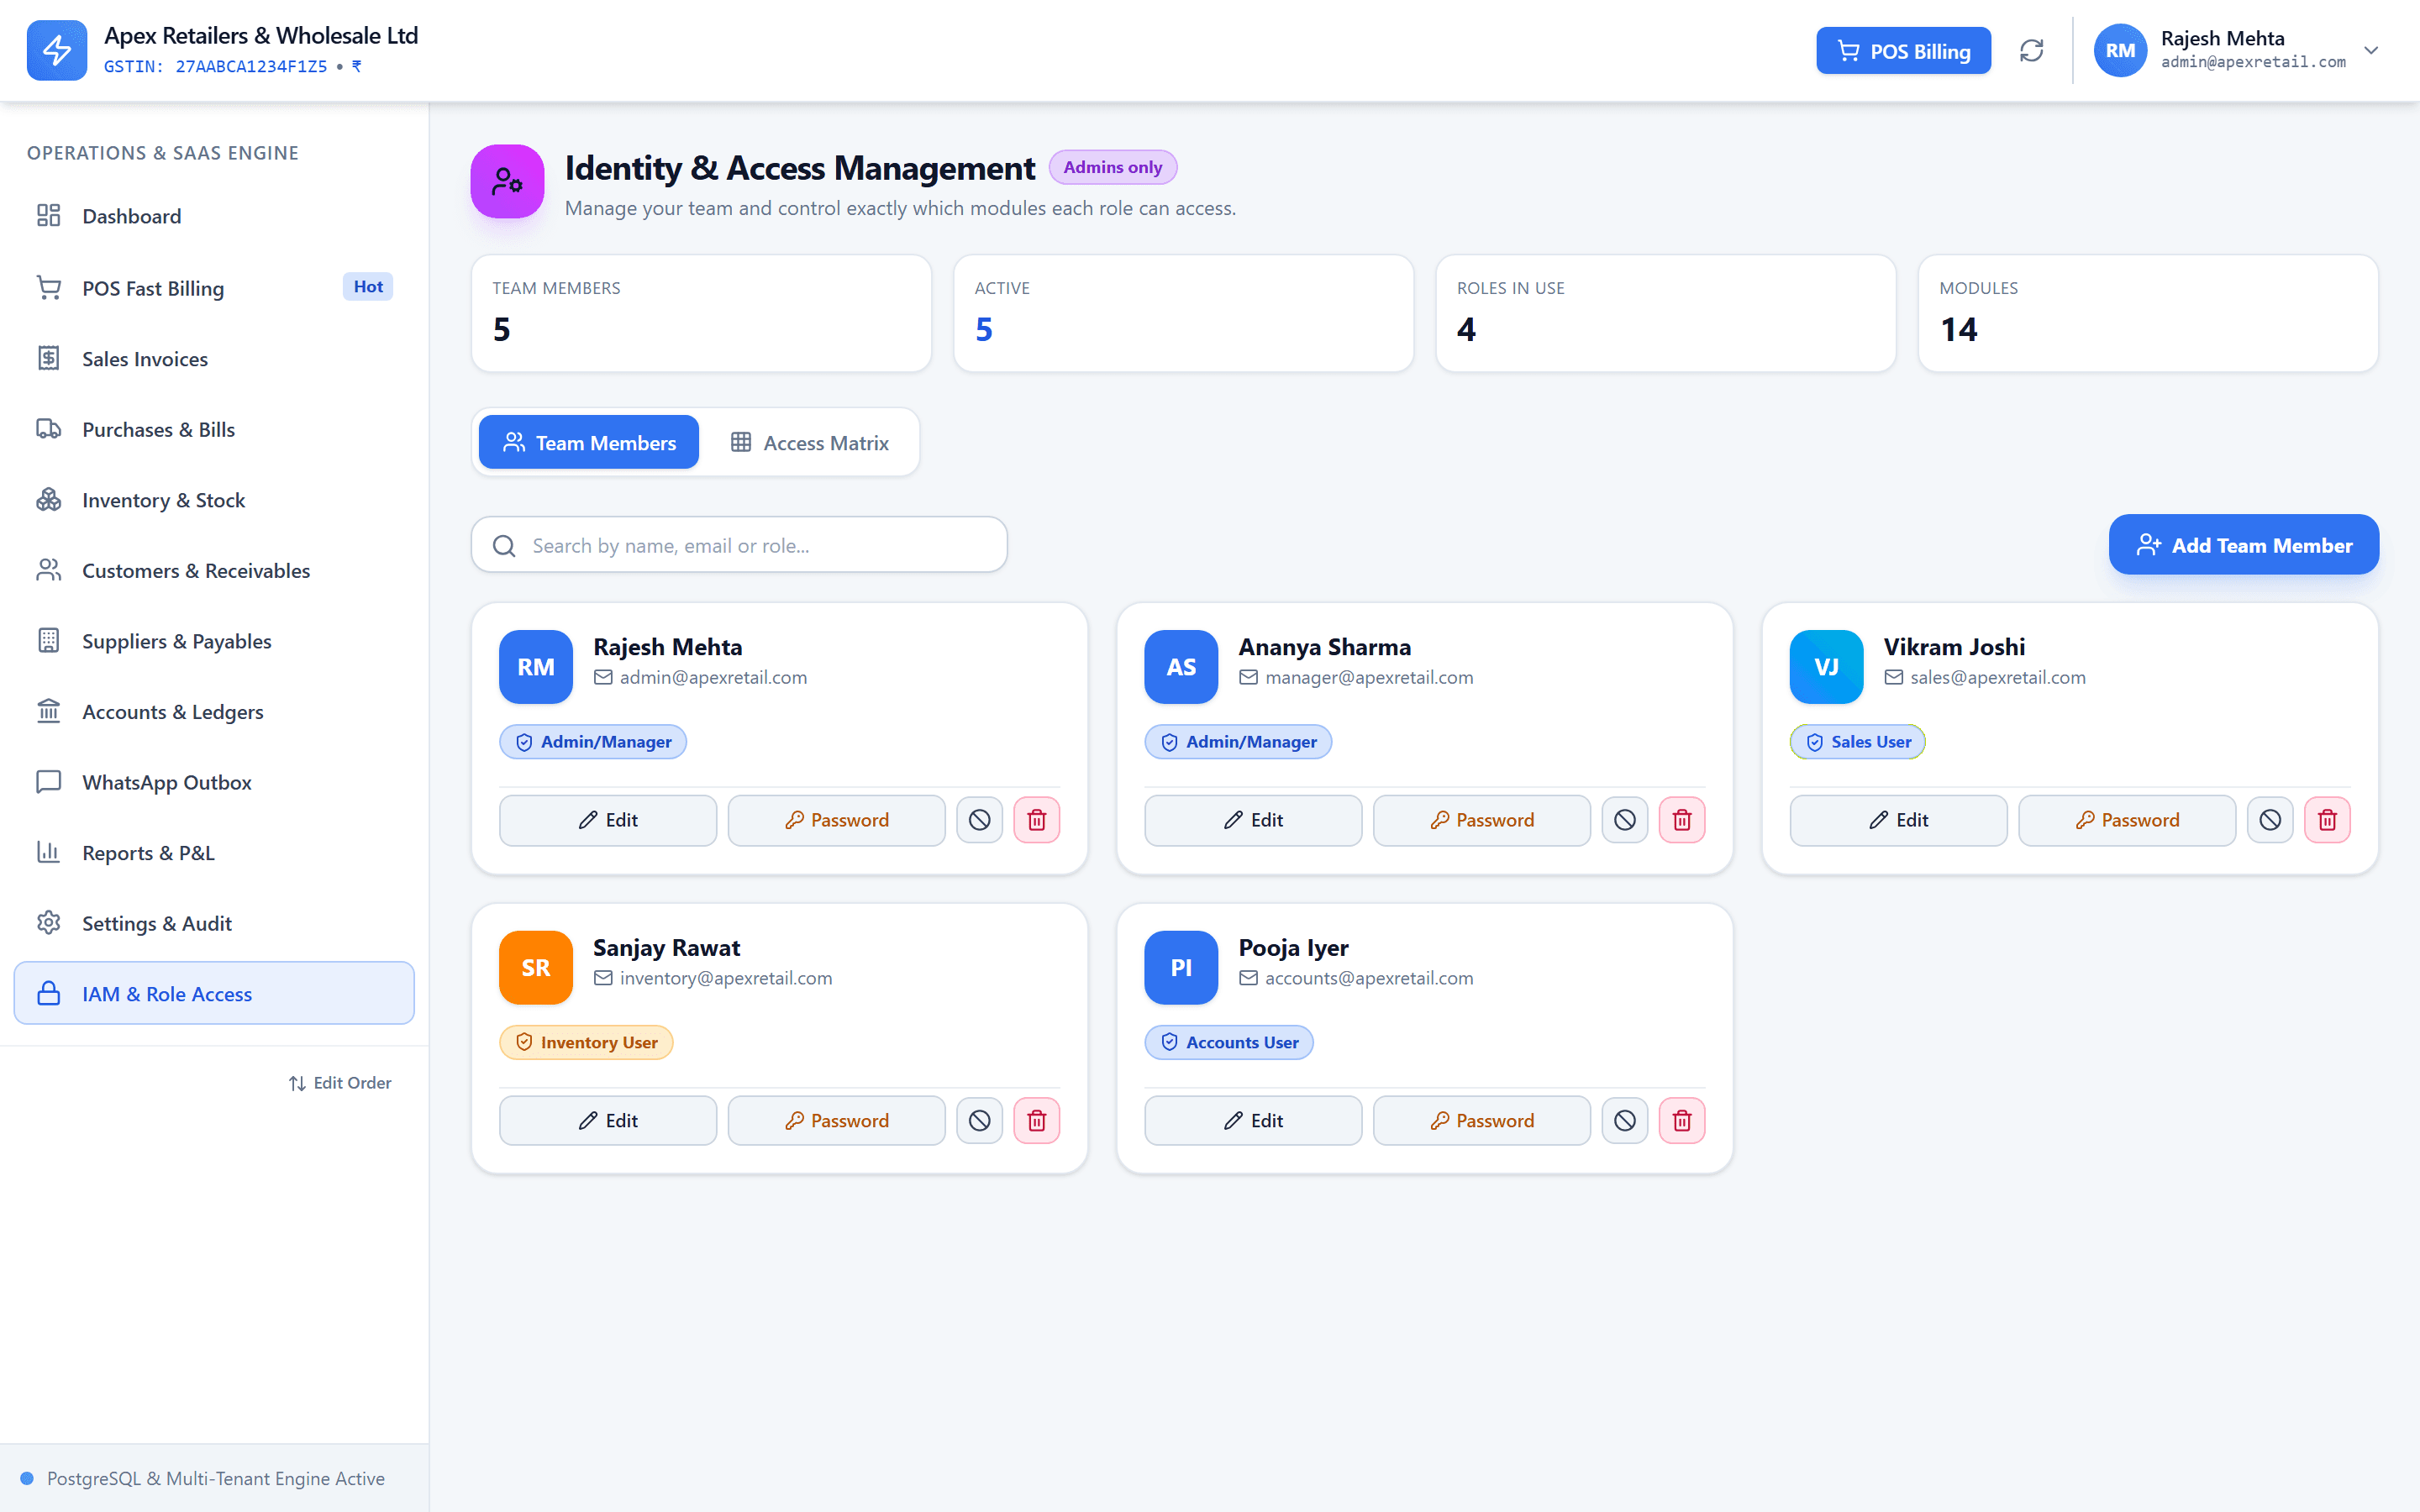
Task: Disable Pooja Iyer's account via ban icon
Action: point(1625,1120)
